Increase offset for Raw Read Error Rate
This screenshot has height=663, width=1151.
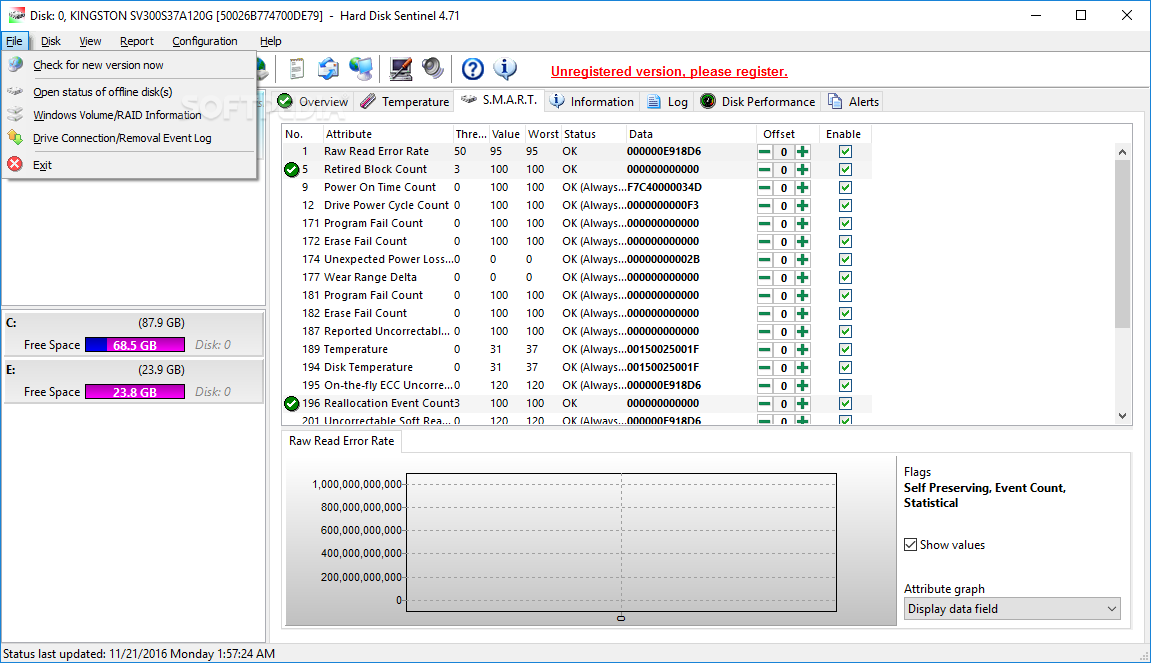point(802,152)
